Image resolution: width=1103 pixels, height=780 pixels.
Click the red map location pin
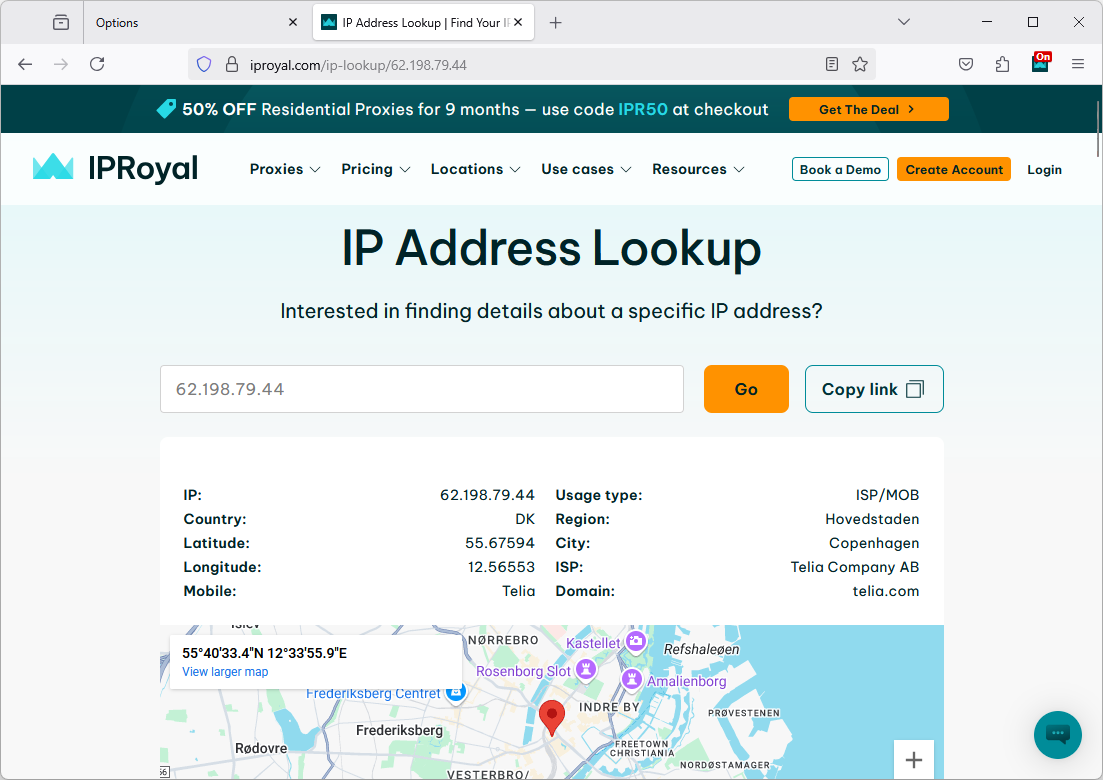pos(552,718)
